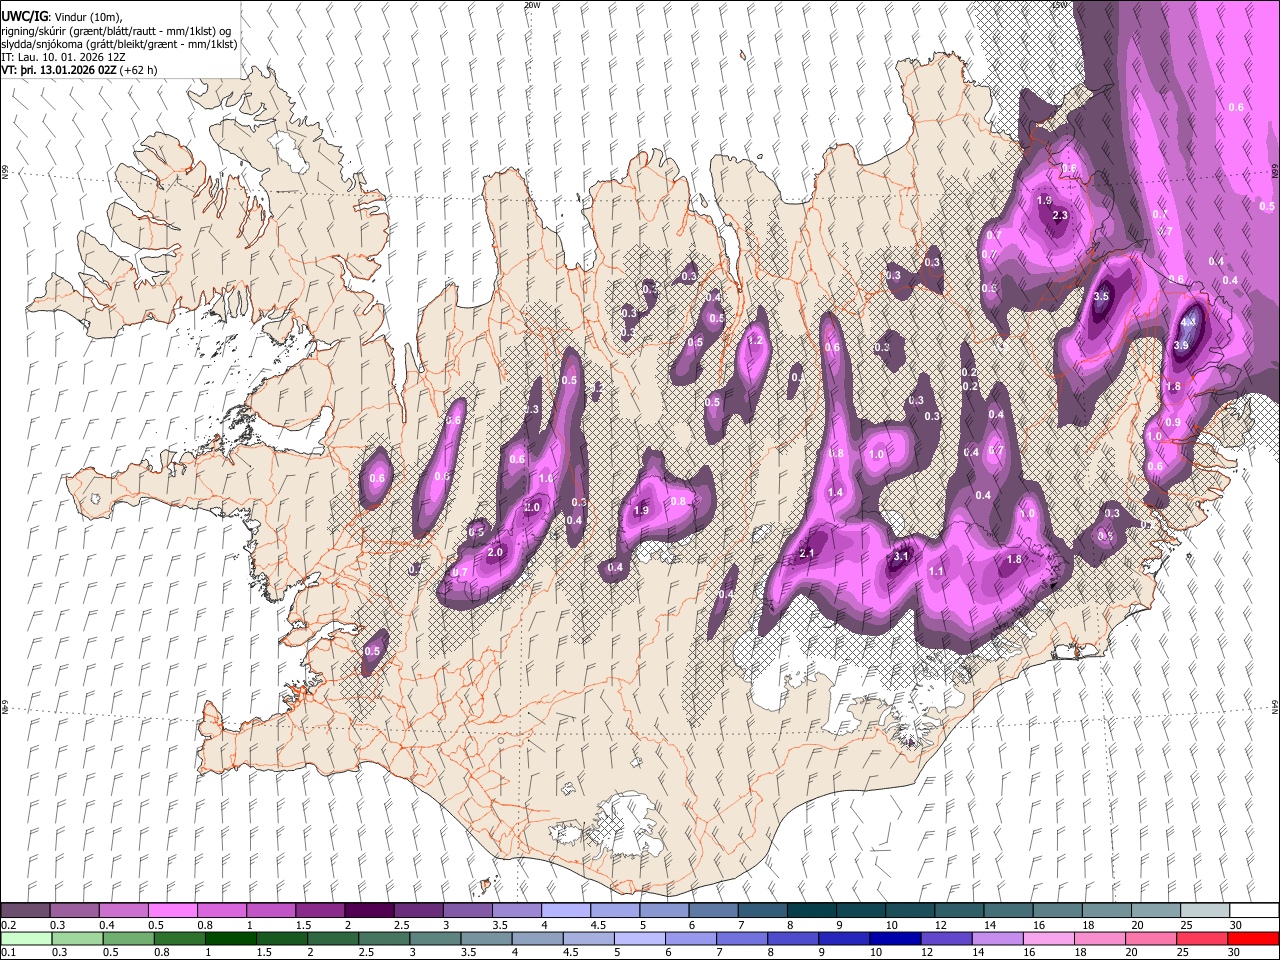
Task: Pick the red rain swatch labeled 30
Action: [x=1253, y=938]
